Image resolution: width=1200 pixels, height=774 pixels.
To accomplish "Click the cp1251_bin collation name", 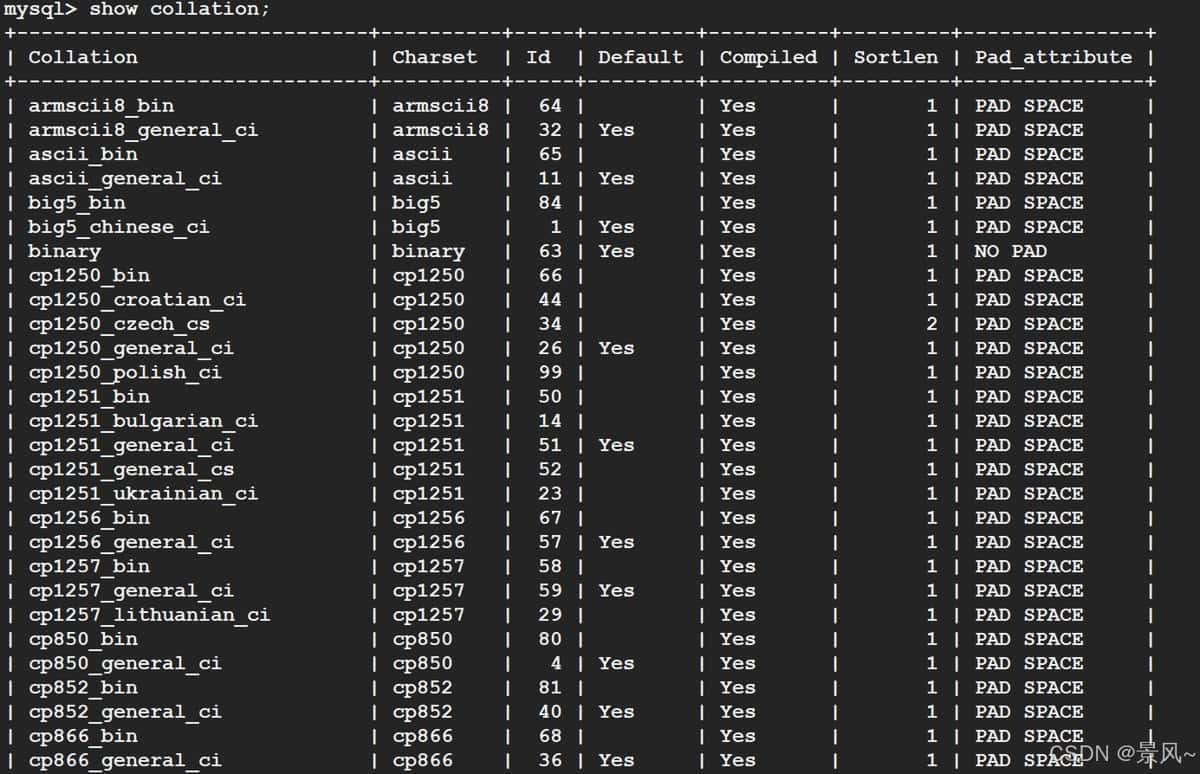I will 89,396.
